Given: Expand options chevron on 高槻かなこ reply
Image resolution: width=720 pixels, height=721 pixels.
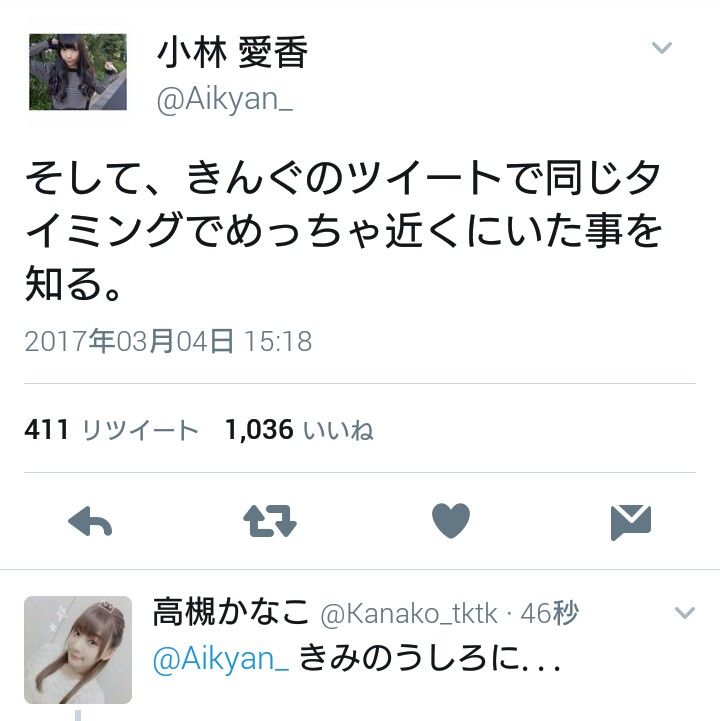Looking at the screenshot, I should (685, 612).
